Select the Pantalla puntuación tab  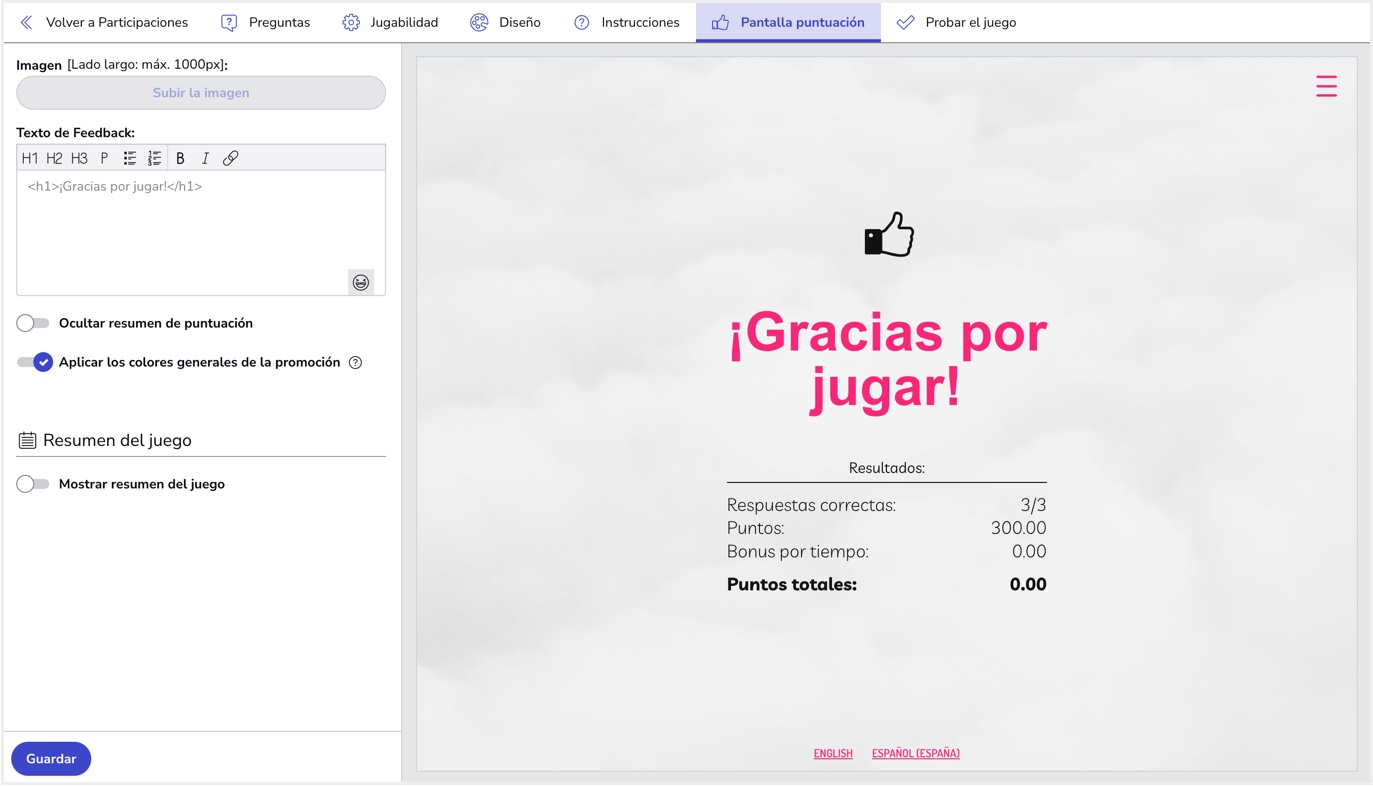tap(788, 22)
